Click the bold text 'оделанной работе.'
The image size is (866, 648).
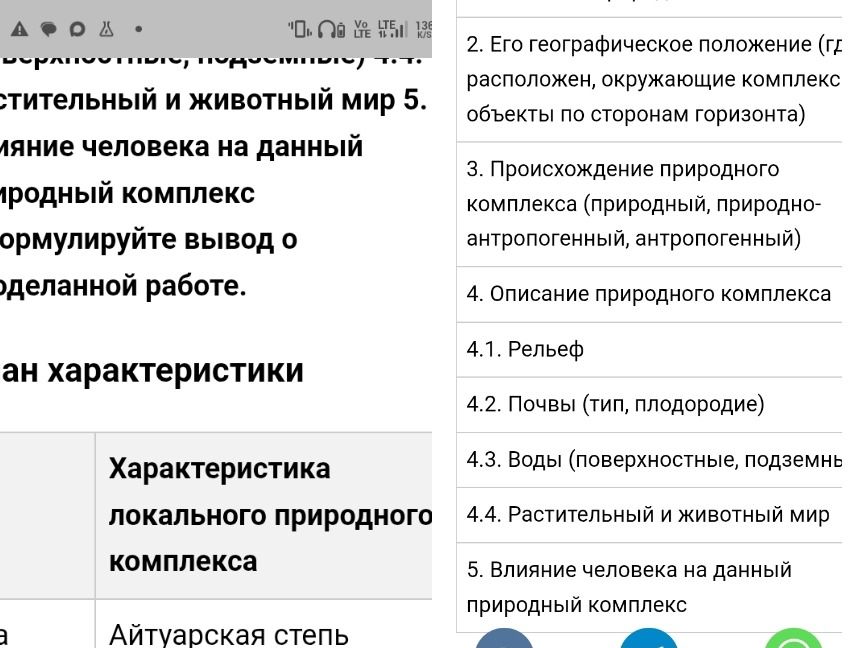click(x=123, y=286)
